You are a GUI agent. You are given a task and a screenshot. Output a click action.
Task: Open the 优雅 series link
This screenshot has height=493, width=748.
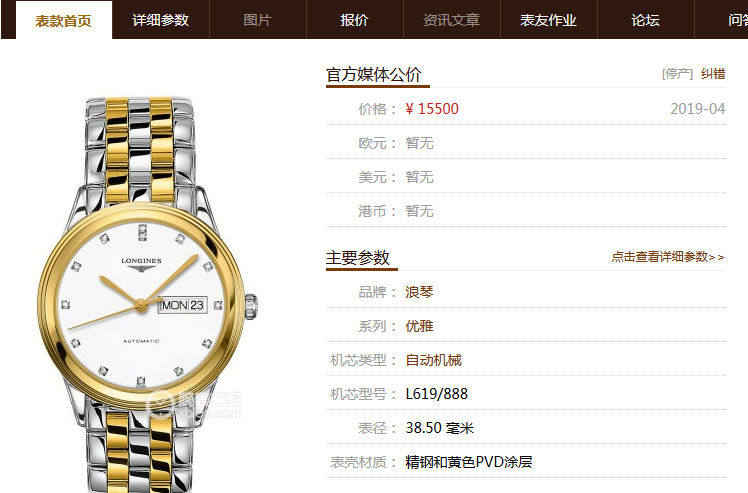(419, 326)
